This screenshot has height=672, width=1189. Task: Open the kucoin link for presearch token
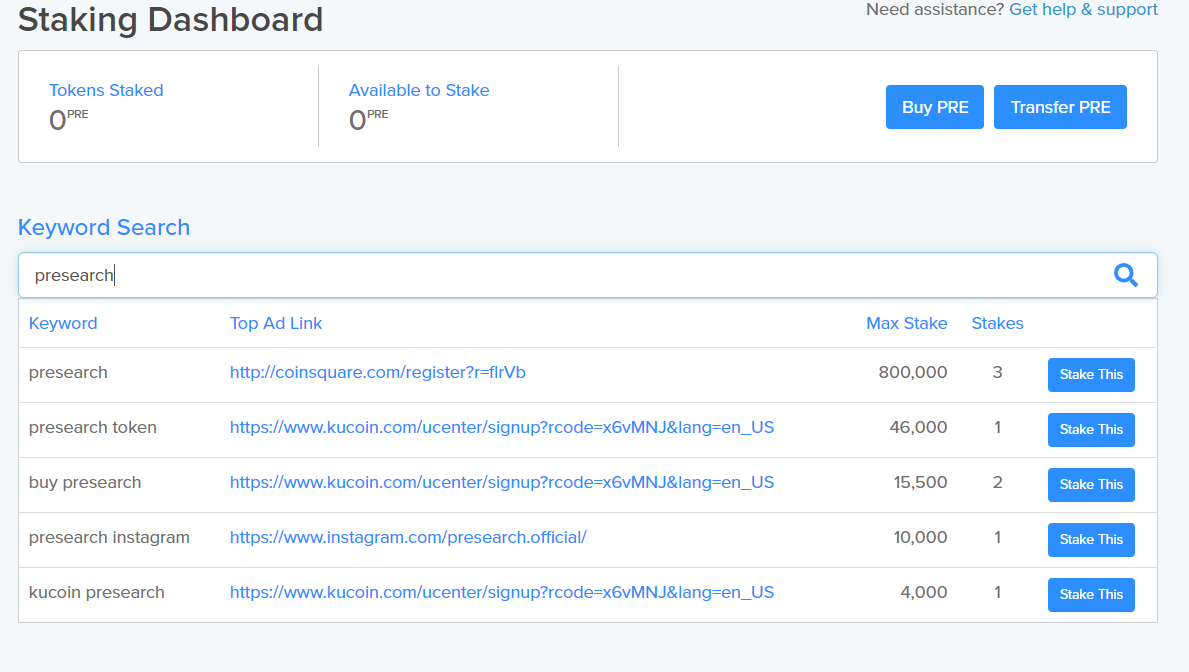click(502, 428)
